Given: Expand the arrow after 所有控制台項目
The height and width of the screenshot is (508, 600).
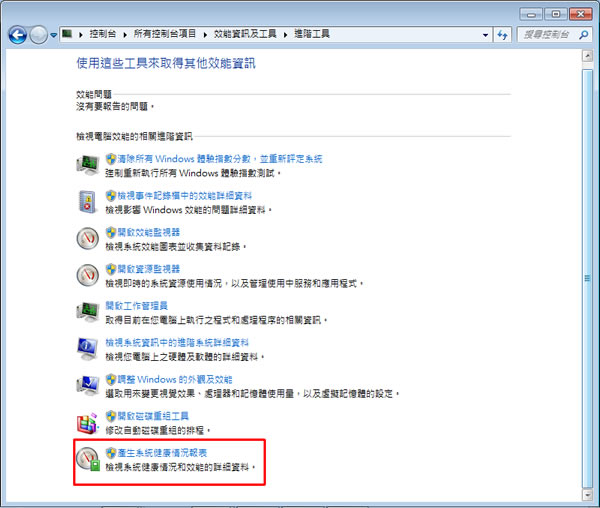Looking at the screenshot, I should coord(205,35).
